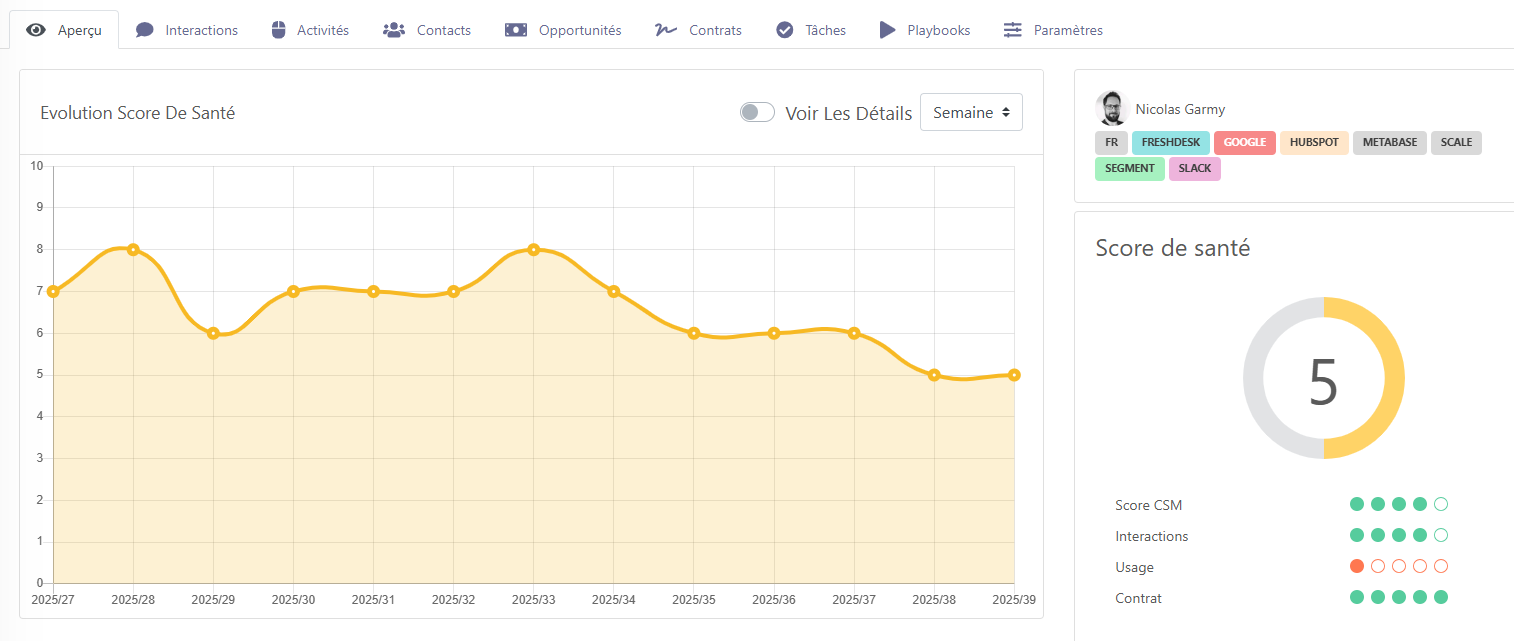
Task: Click the 2025/33 data point on chart
Action: (x=534, y=250)
